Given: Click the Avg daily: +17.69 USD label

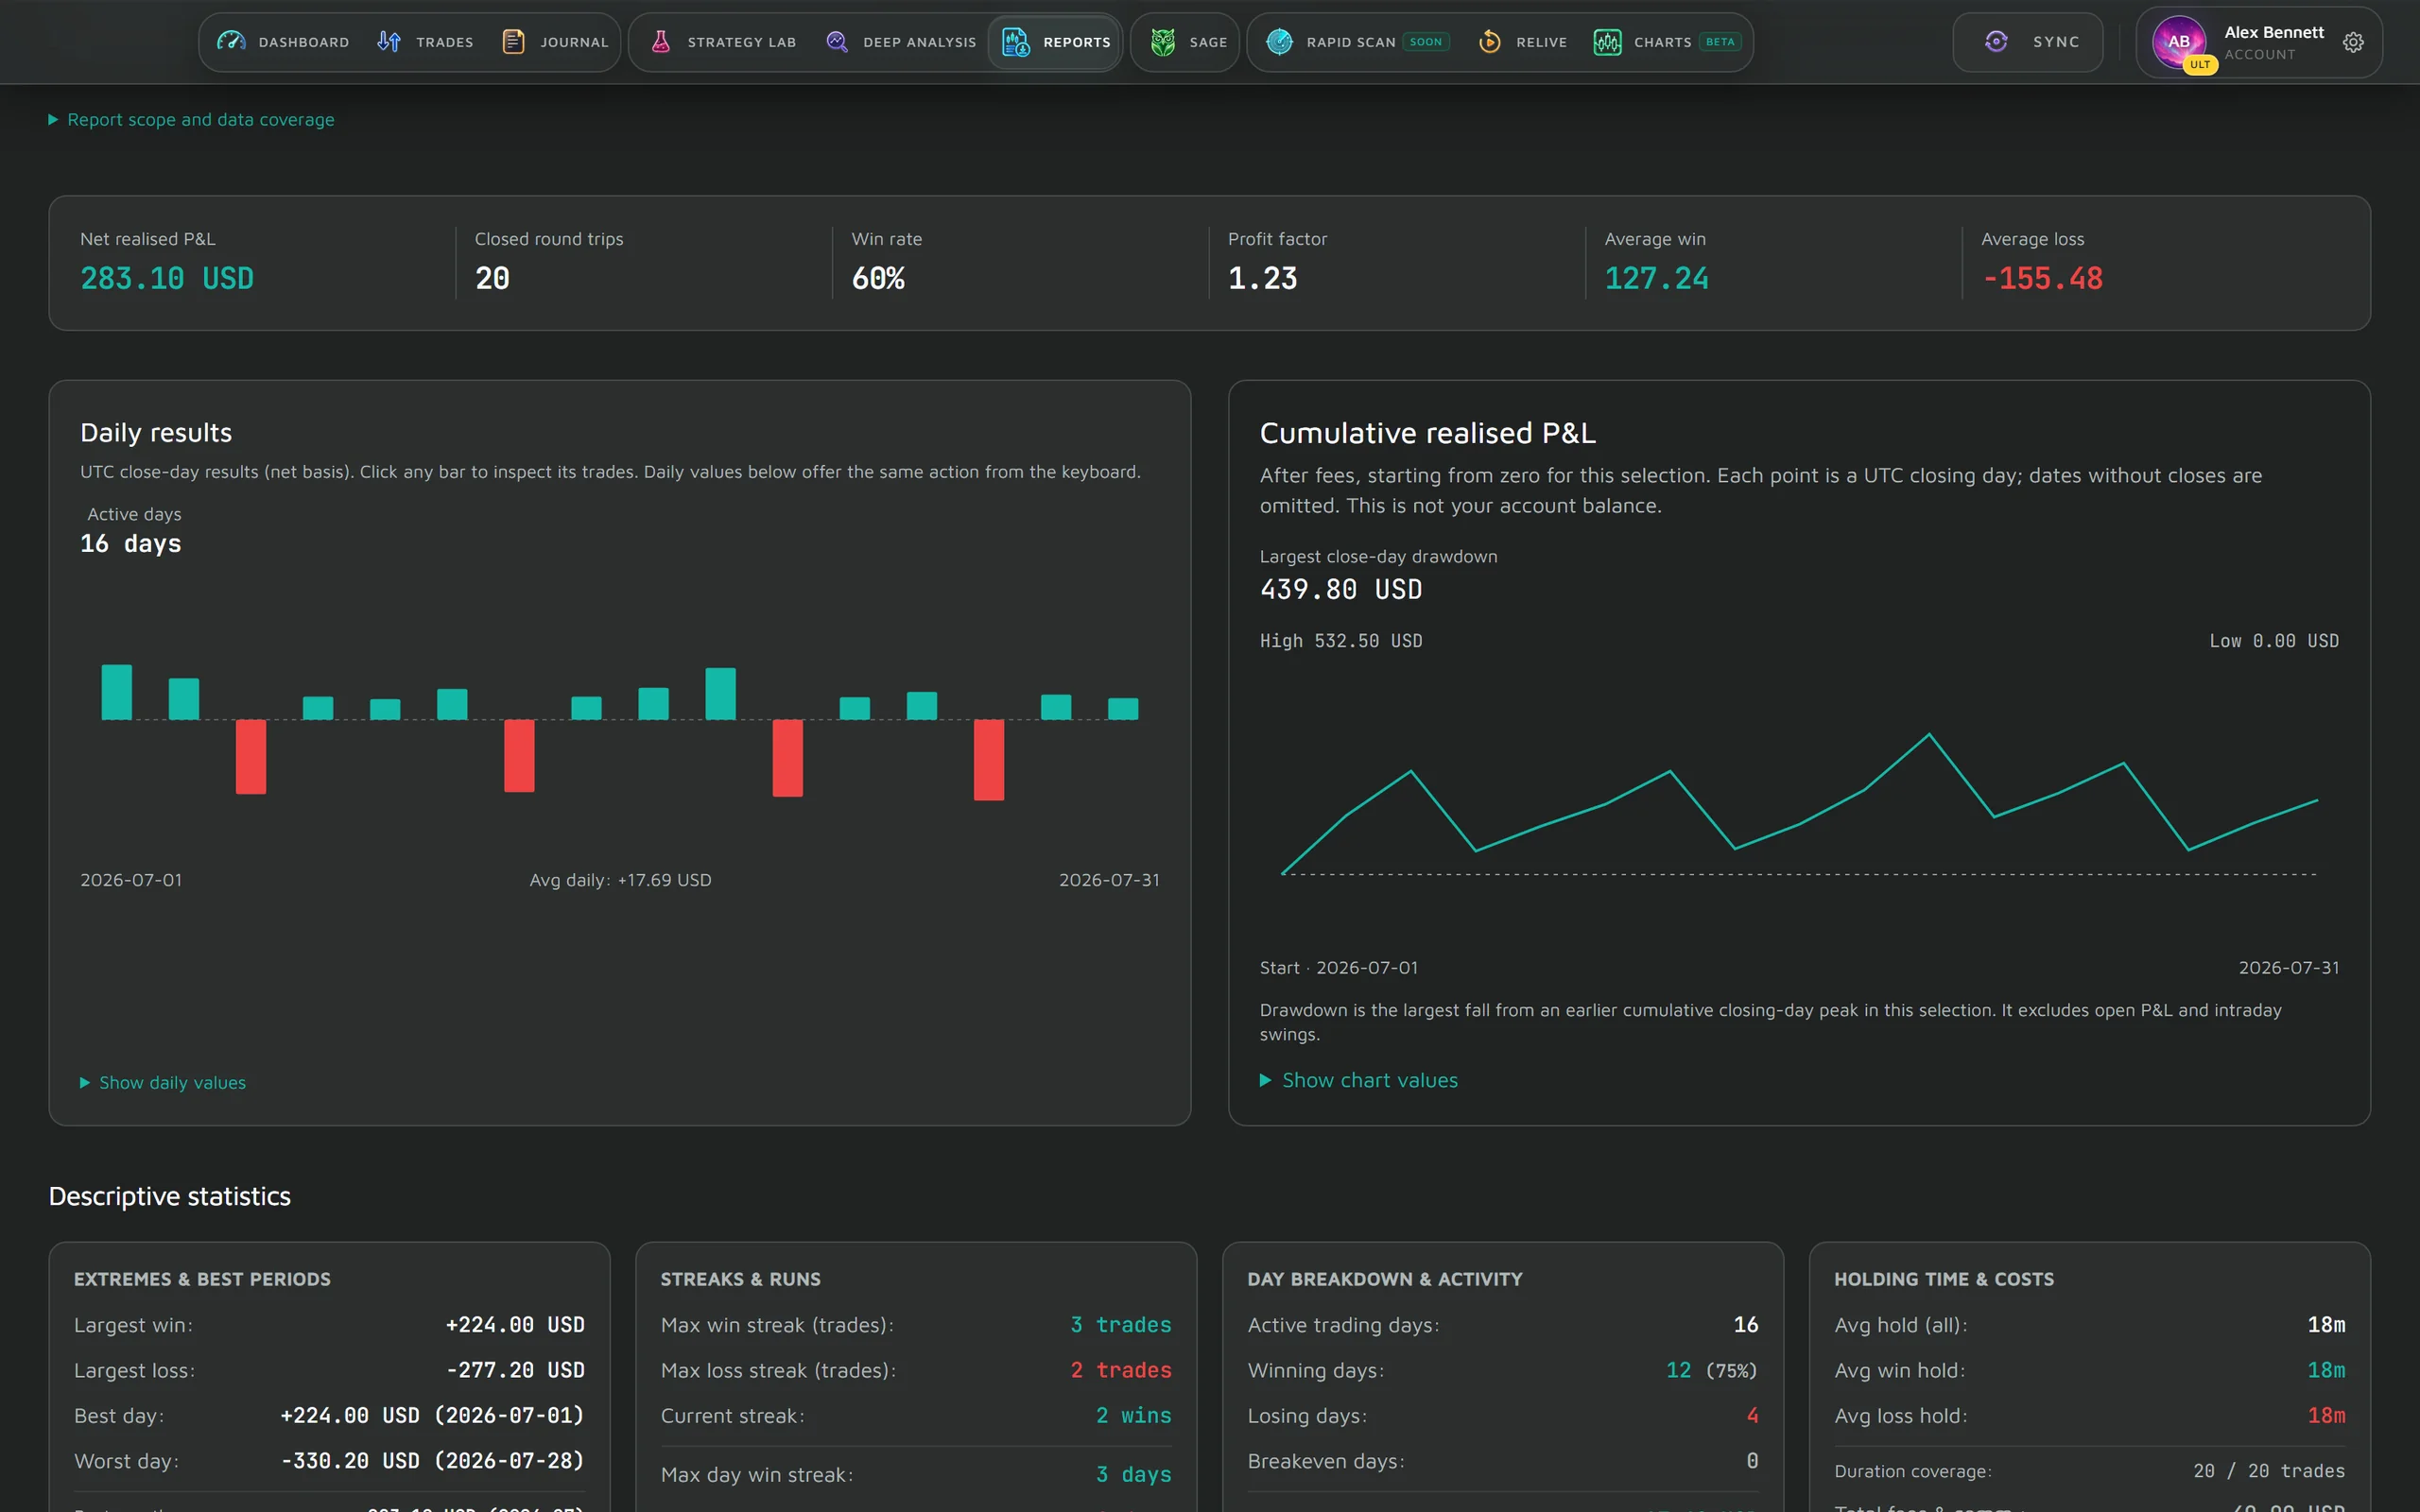Looking at the screenshot, I should point(620,880).
